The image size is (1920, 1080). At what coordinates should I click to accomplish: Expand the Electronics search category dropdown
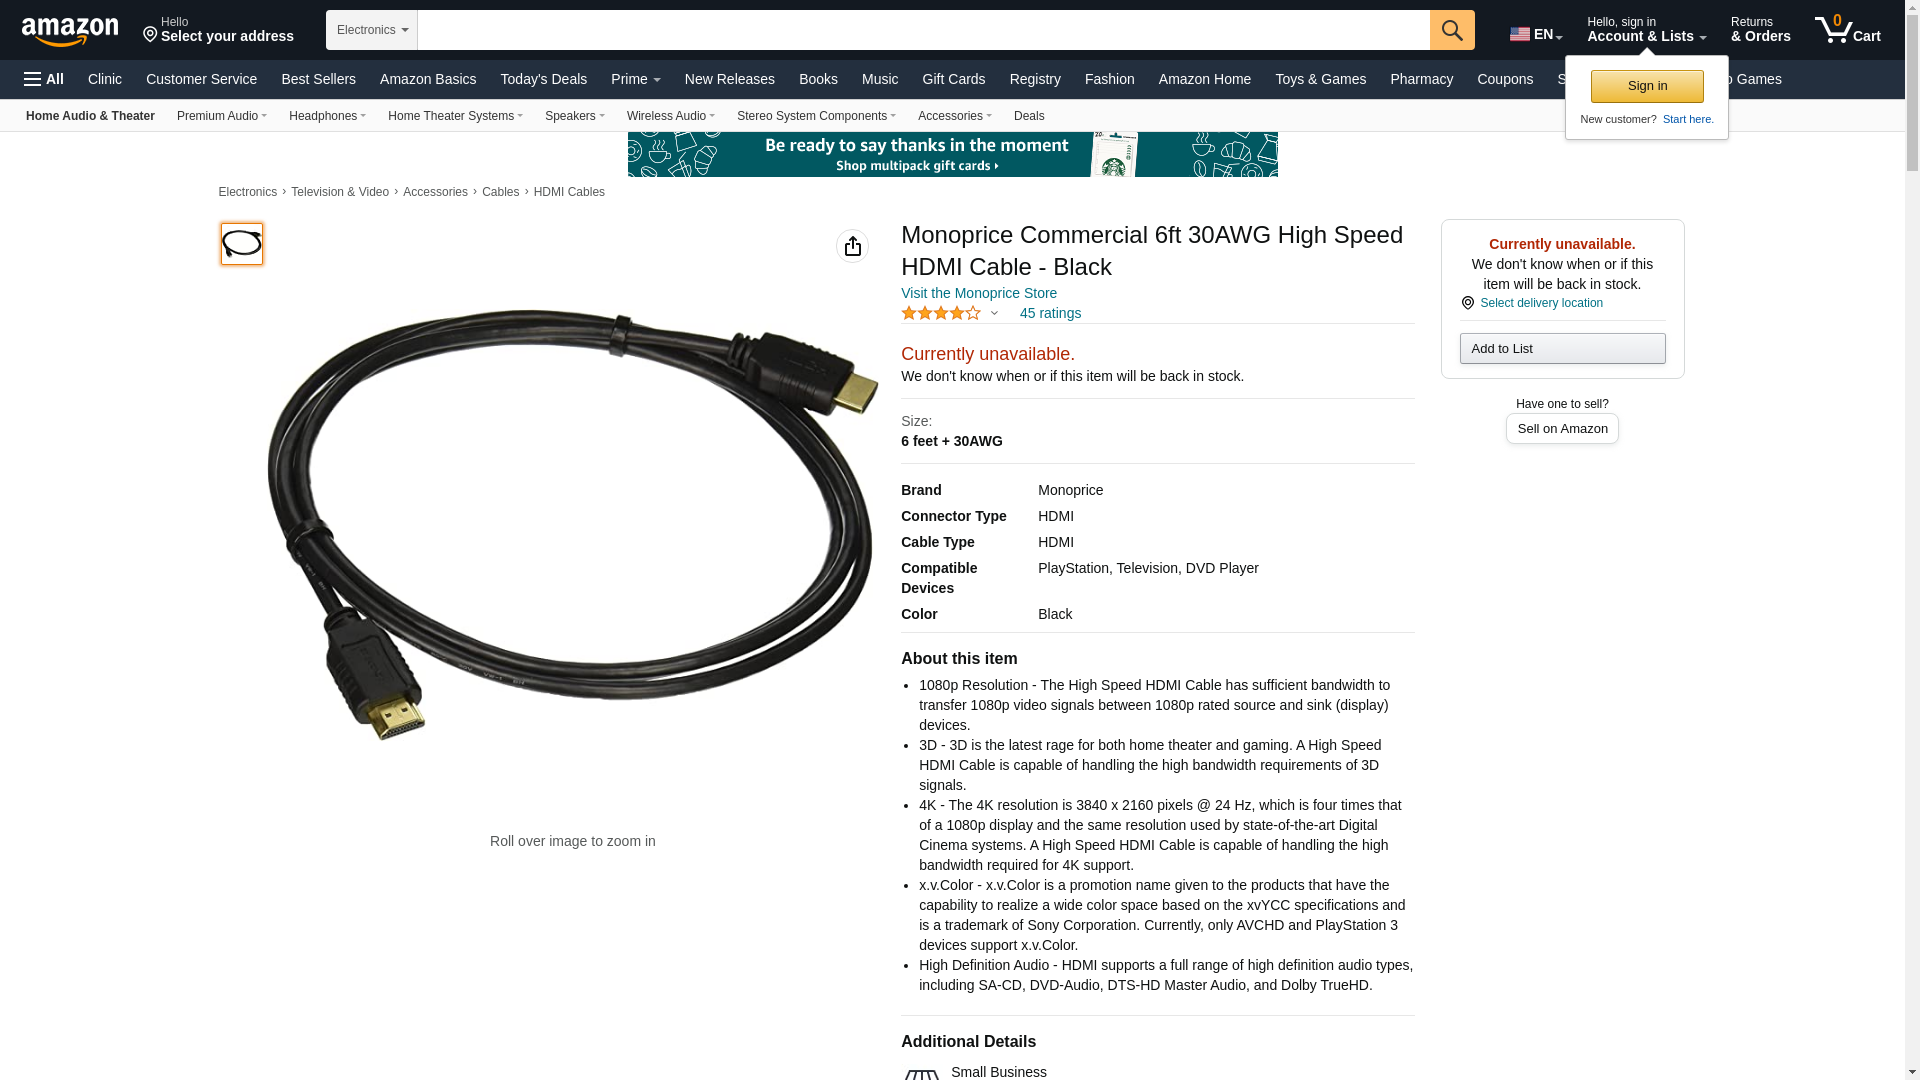[372, 30]
